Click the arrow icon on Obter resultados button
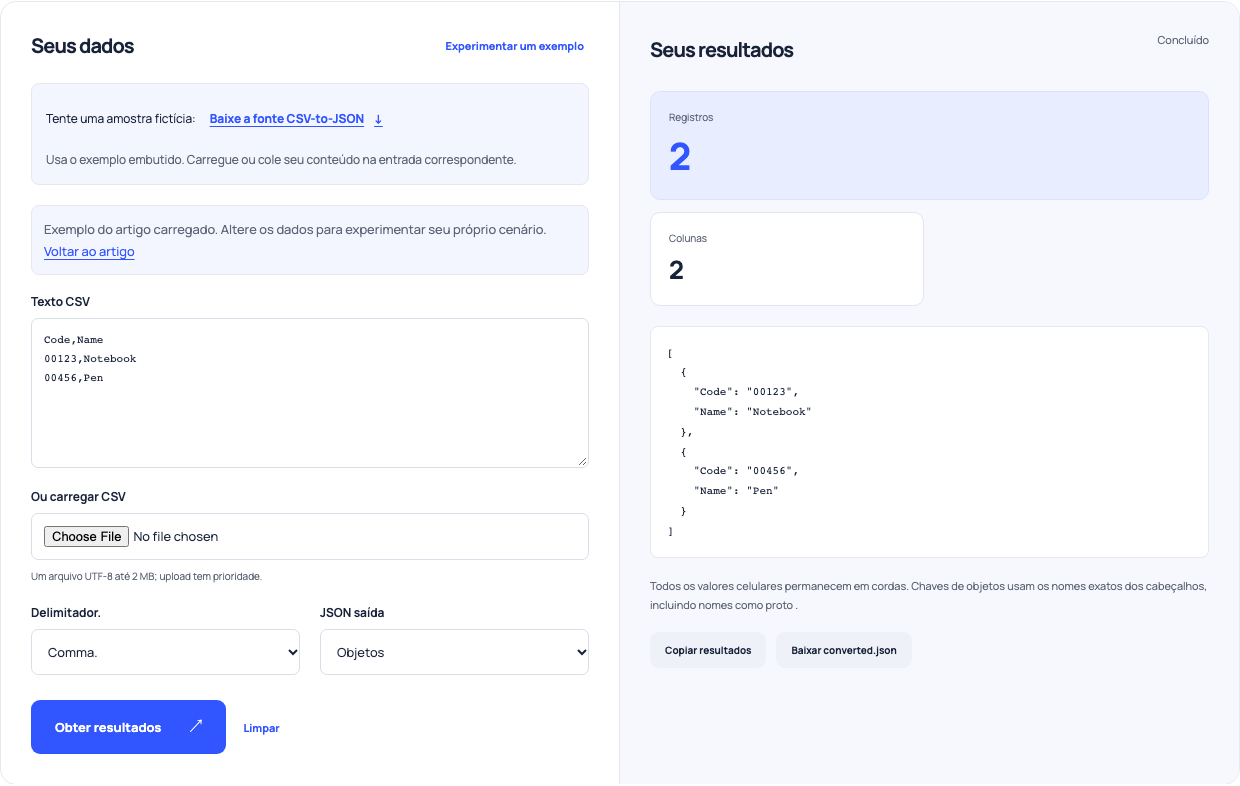This screenshot has height=786, width=1240. tap(196, 726)
